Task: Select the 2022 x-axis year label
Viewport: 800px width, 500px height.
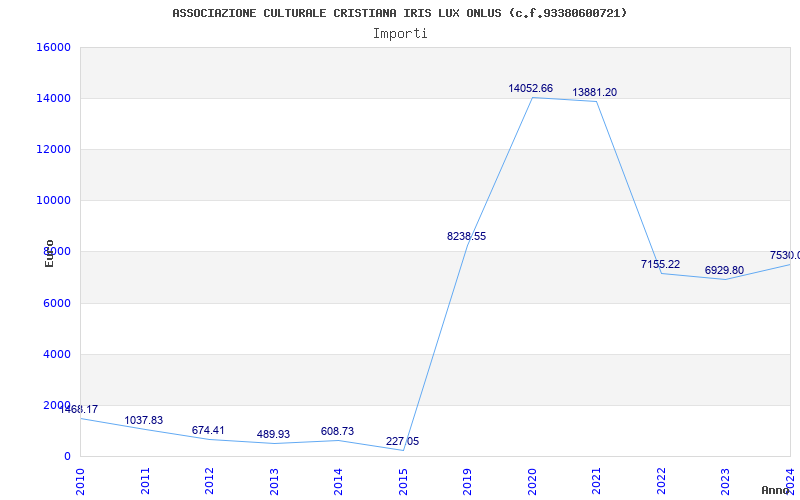Action: [661, 481]
